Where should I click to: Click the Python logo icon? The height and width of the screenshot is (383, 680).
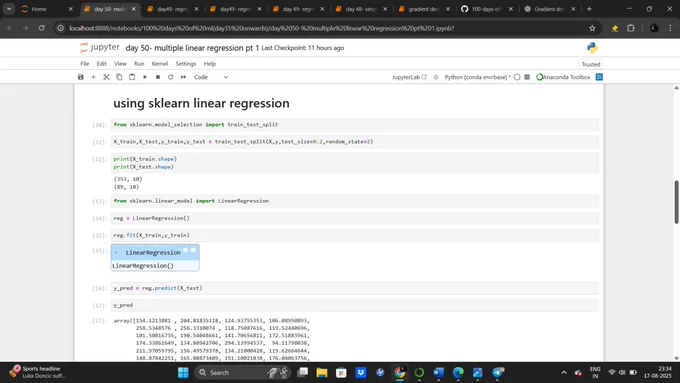click(x=592, y=48)
